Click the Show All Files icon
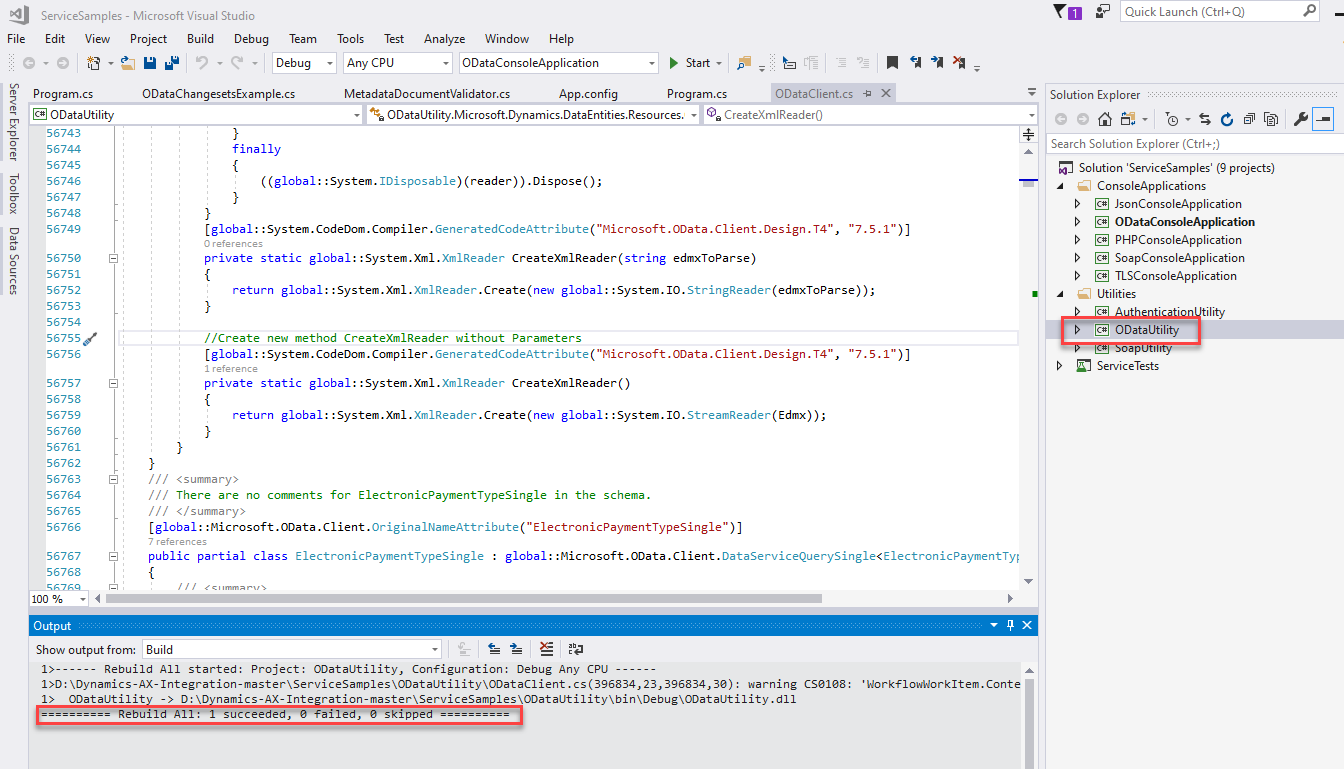1344x769 pixels. (1271, 119)
